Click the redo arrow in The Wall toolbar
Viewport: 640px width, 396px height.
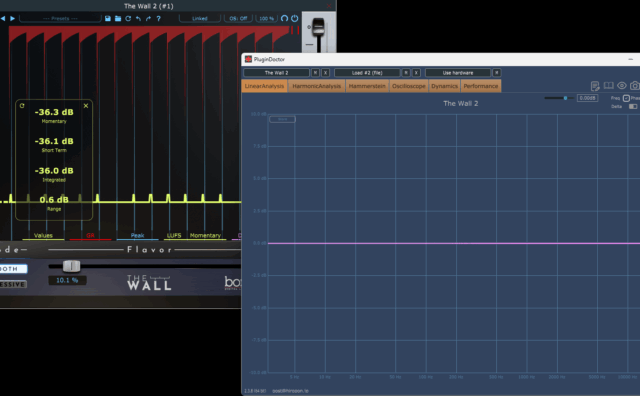click(148, 18)
